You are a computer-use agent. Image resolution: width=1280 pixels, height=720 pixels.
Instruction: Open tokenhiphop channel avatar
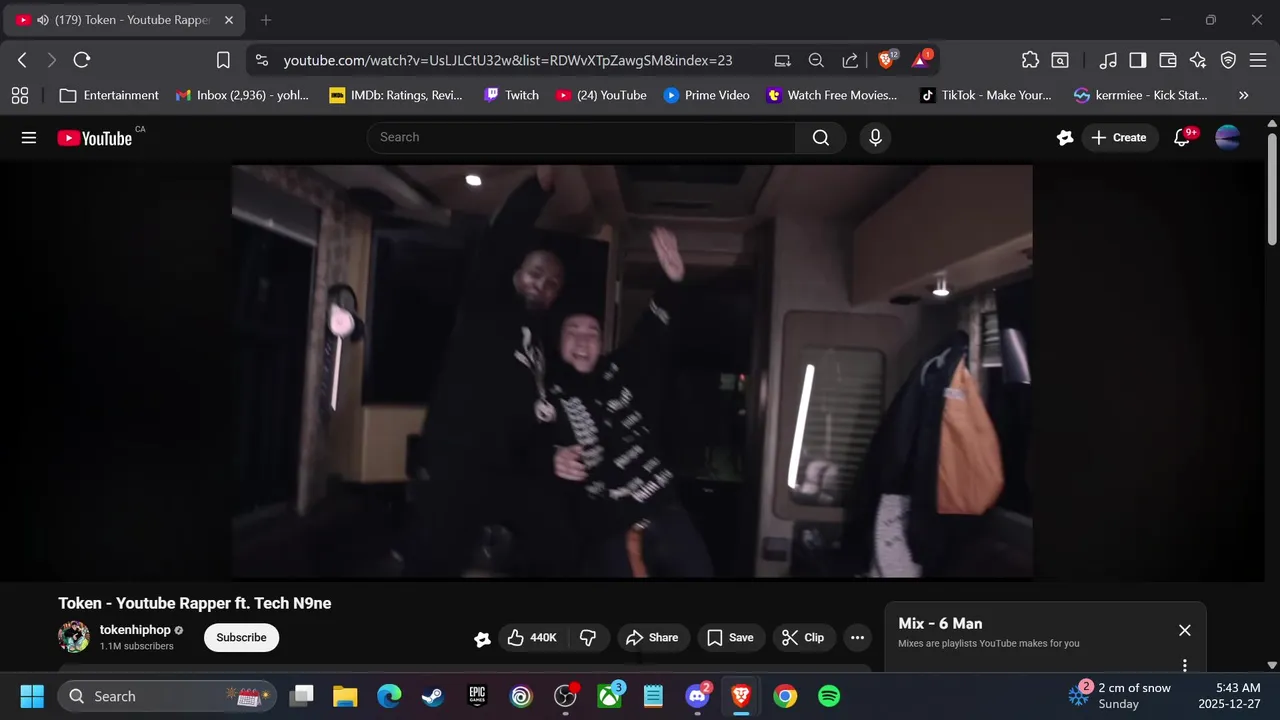point(74,637)
